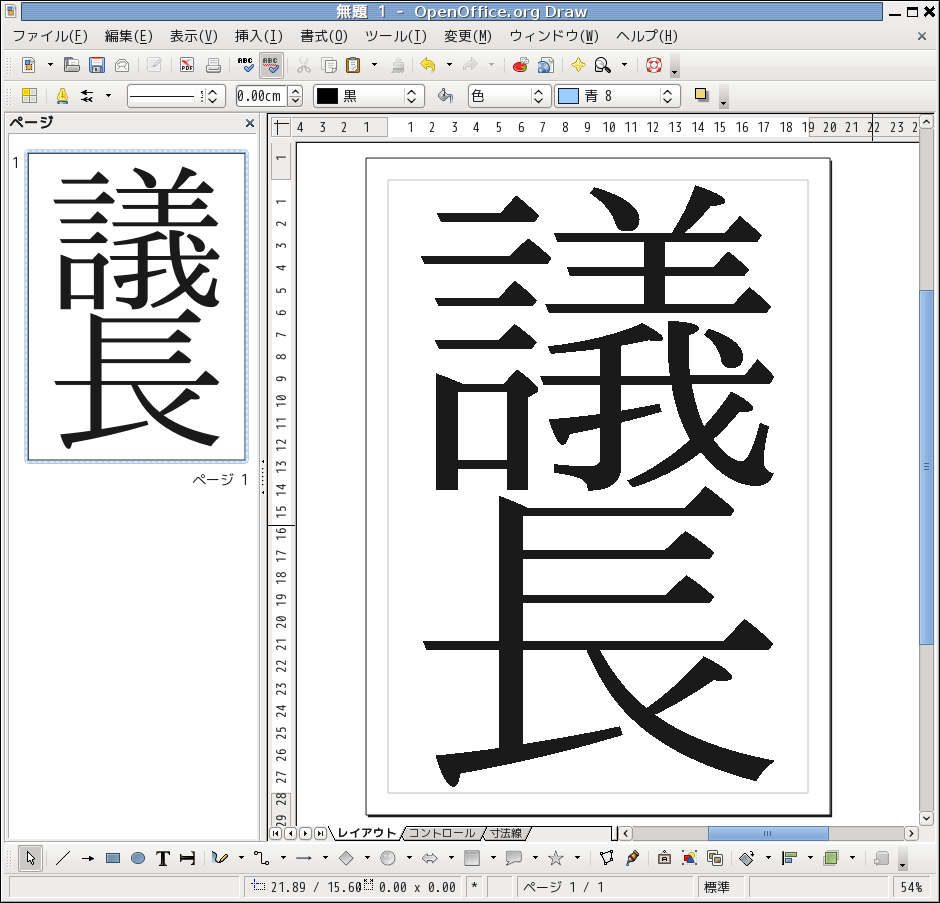Open the Zoom dropdown arrow
The image size is (940, 903).
[x=624, y=65]
